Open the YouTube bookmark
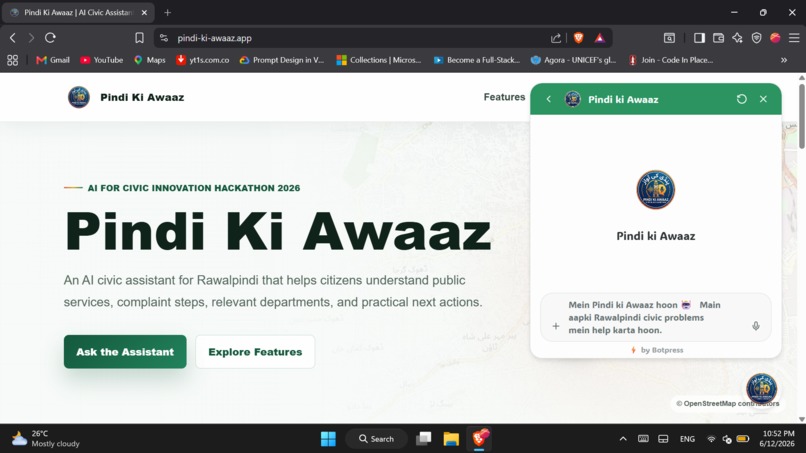The width and height of the screenshot is (806, 453). (101, 60)
